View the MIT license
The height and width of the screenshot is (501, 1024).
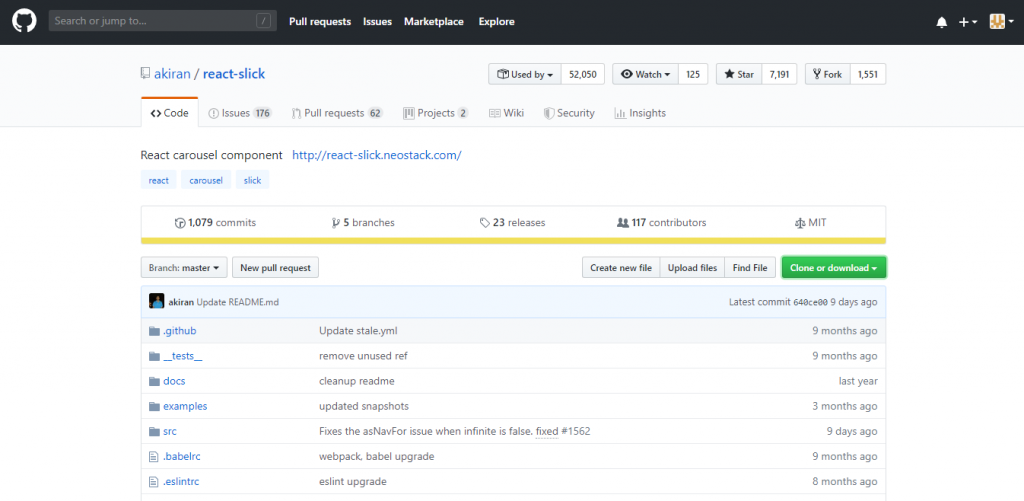coord(810,223)
